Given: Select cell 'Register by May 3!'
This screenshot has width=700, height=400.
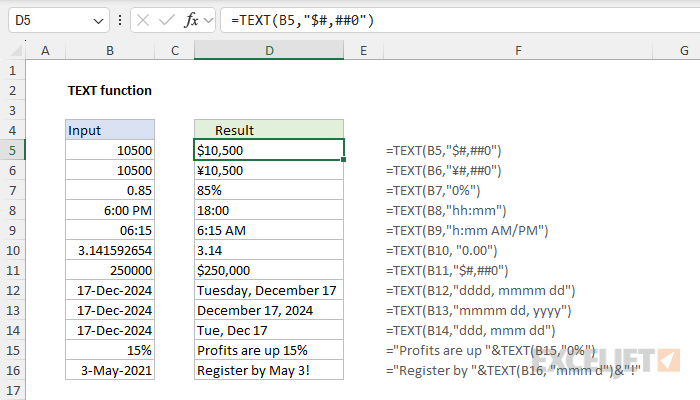Looking at the screenshot, I should (269, 370).
